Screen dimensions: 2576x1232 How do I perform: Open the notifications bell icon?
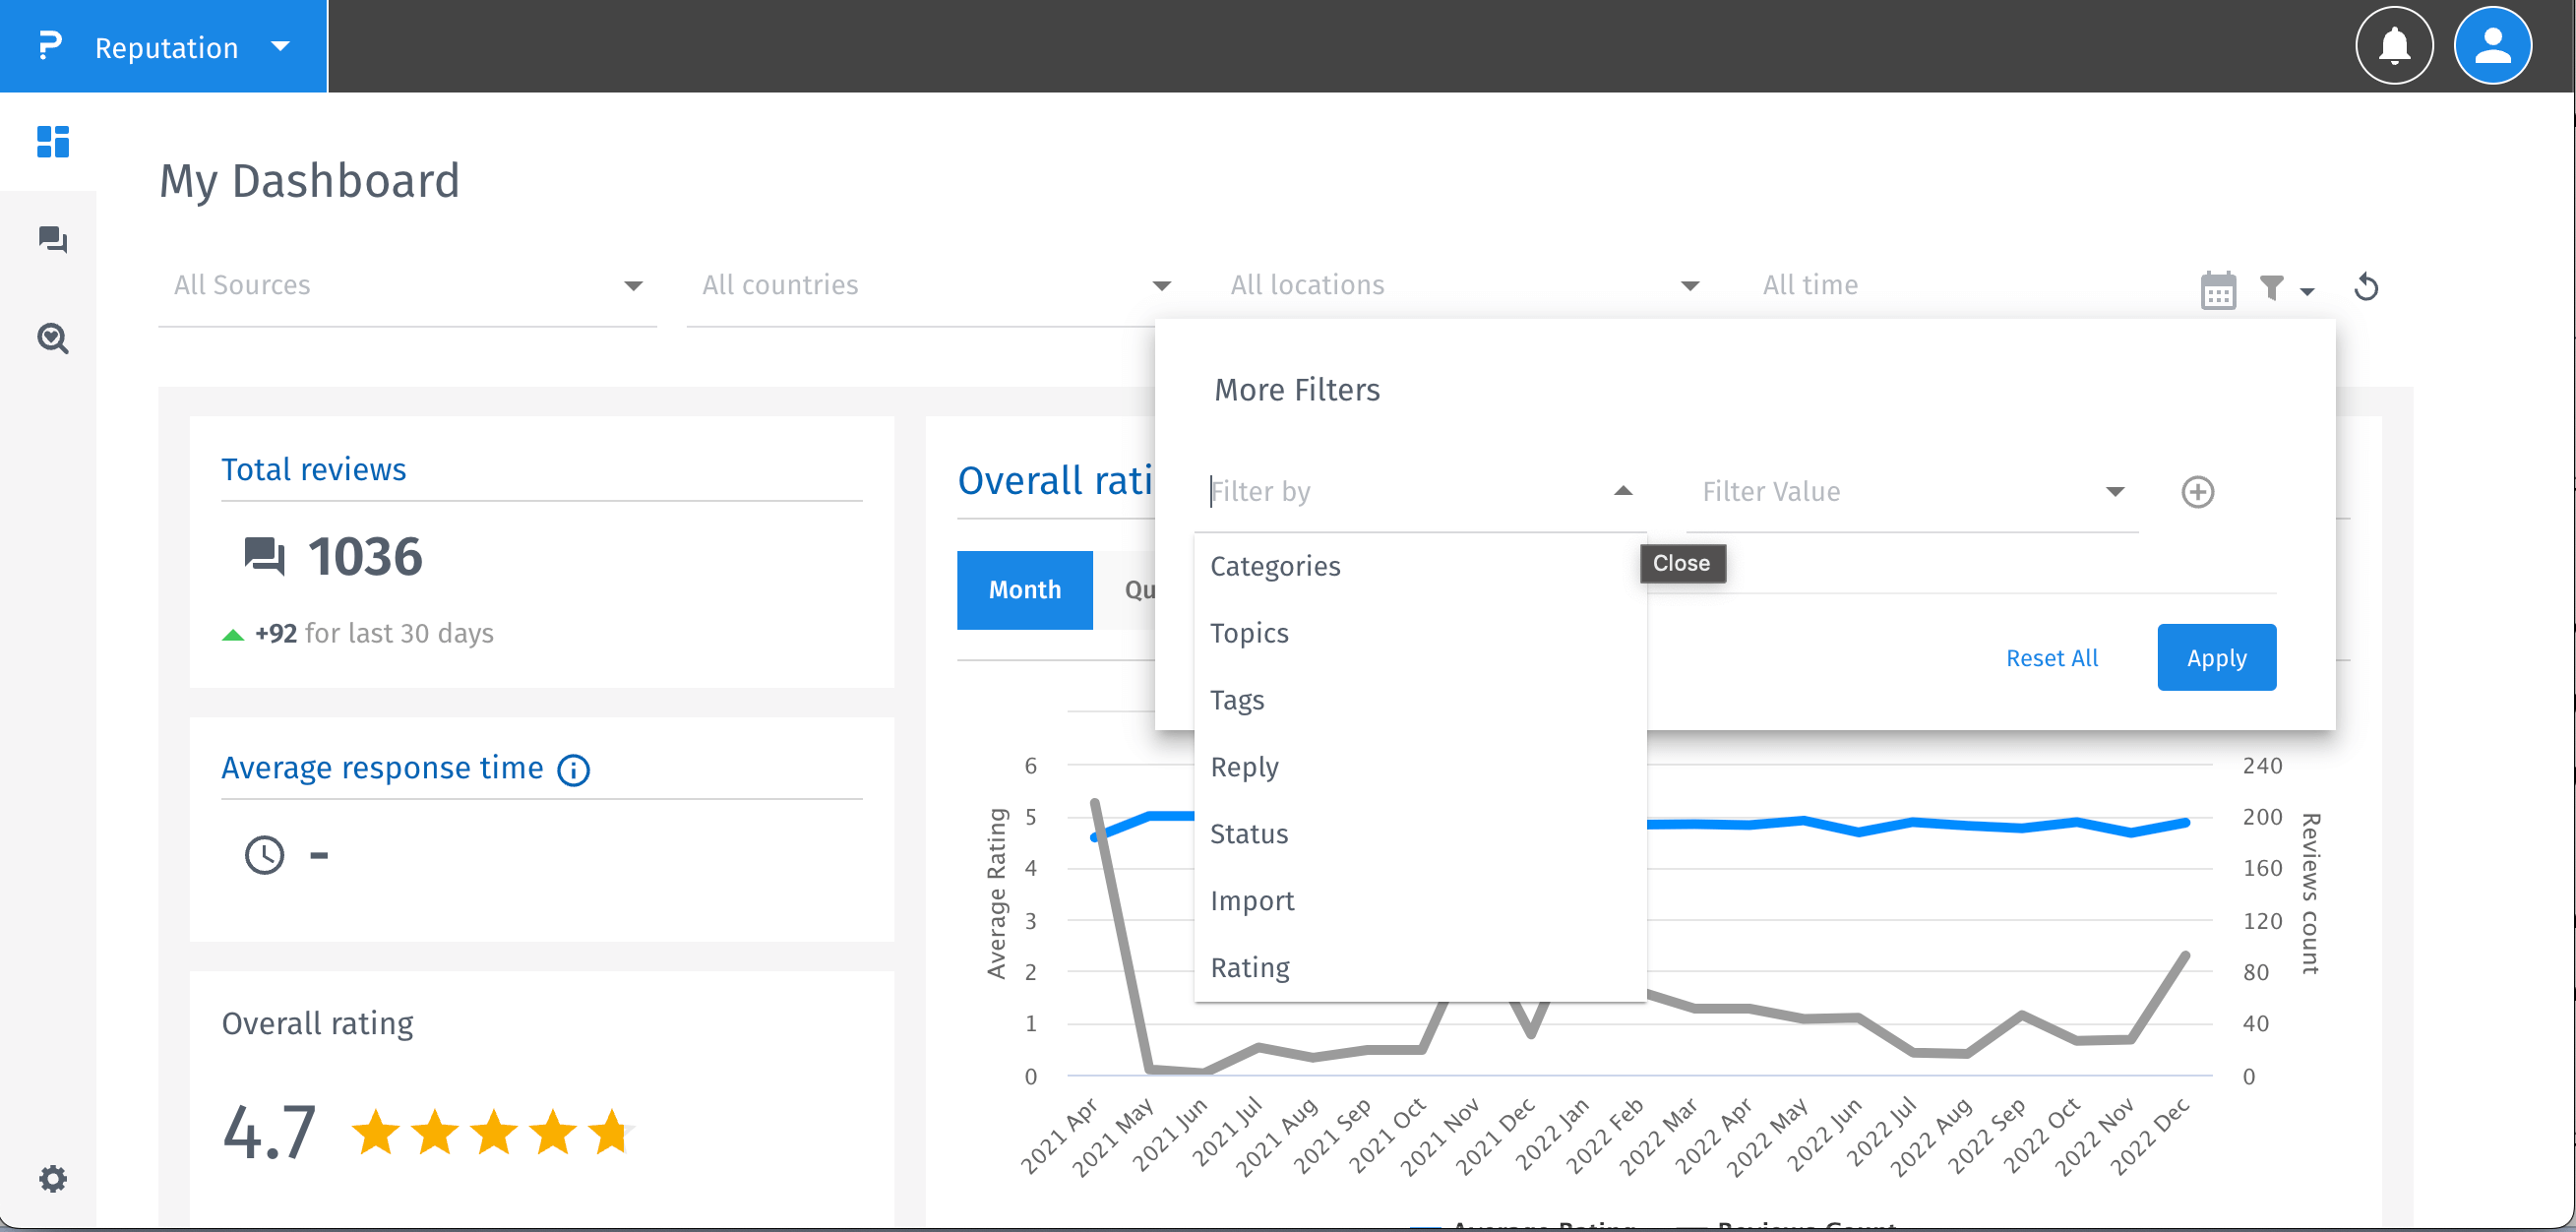(2394, 46)
